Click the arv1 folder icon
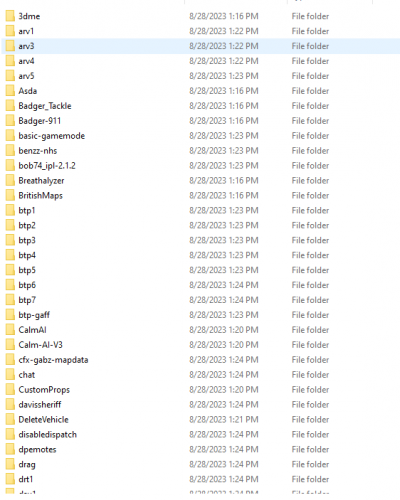This screenshot has width=400, height=500. [x=10, y=31]
